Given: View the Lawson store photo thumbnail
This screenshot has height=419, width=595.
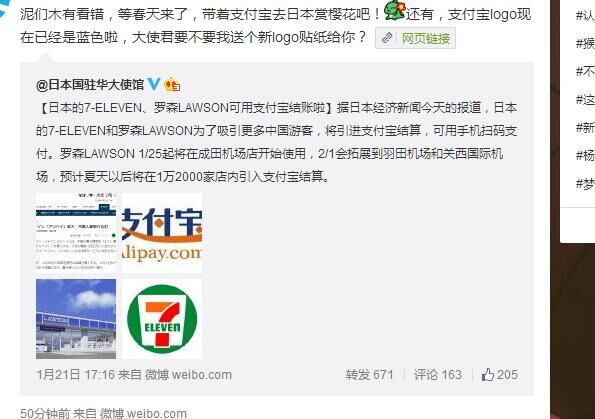Looking at the screenshot, I should tap(76, 319).
